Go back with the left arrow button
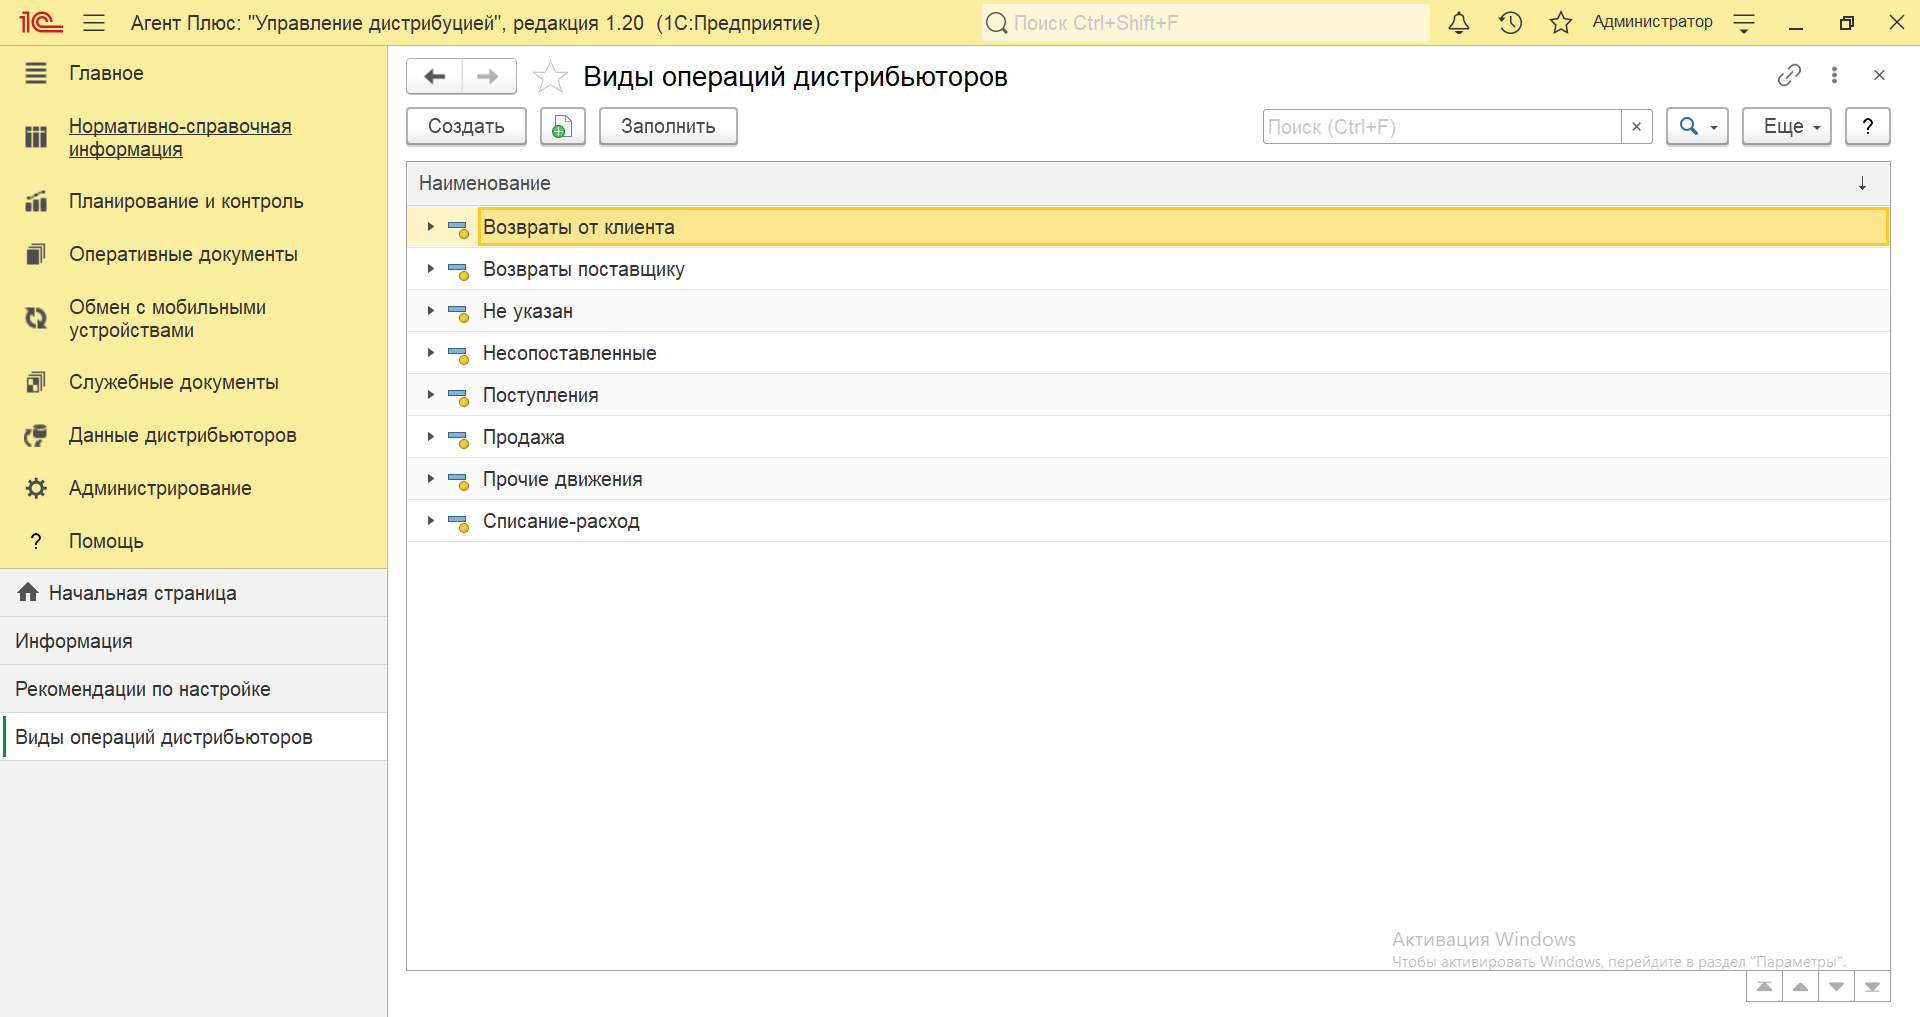 coord(434,76)
